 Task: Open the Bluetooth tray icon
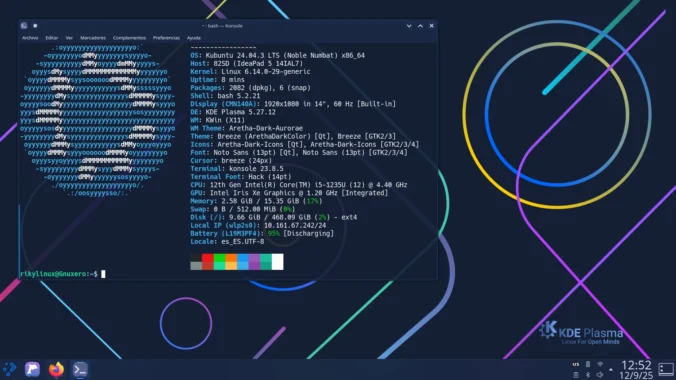point(588,375)
